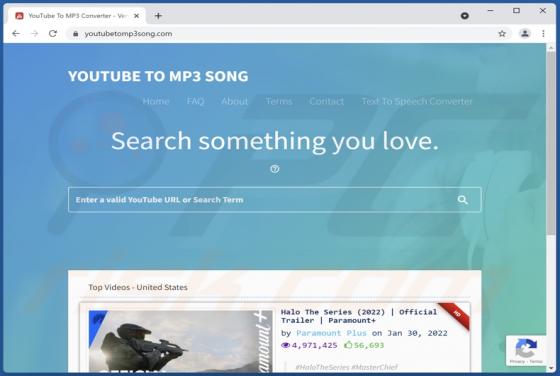The image size is (560, 376).
Task: Close the YouTube To MP3 Converter tab
Action: click(x=136, y=16)
